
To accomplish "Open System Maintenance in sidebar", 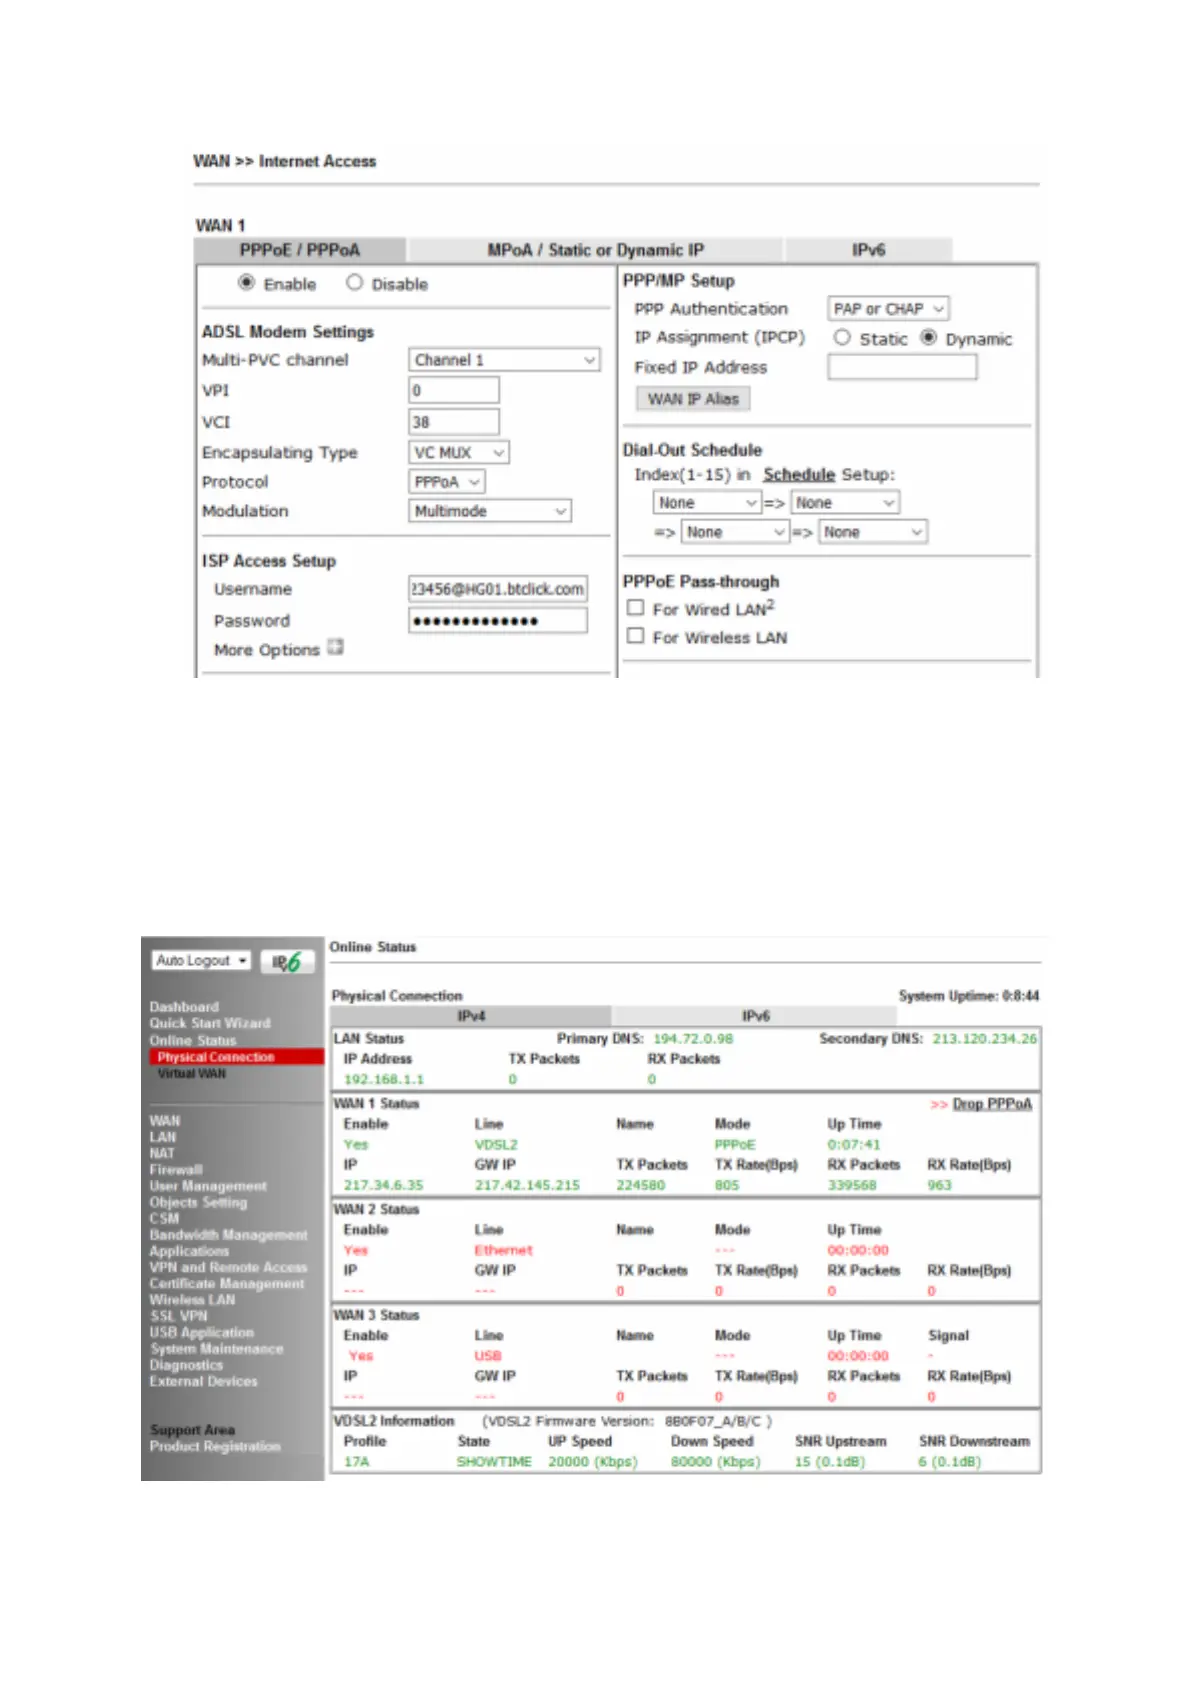I will 216,1348.
